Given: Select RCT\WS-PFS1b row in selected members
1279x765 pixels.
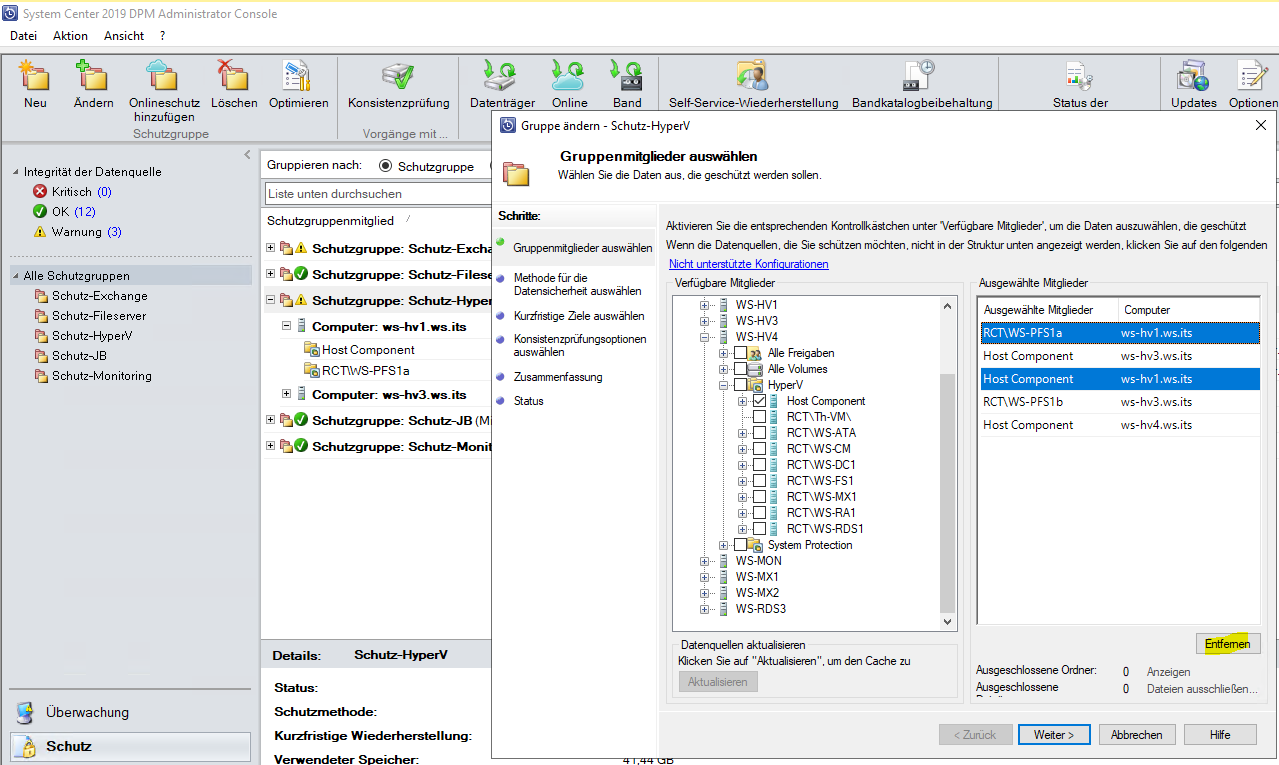Looking at the screenshot, I should [x=1118, y=402].
